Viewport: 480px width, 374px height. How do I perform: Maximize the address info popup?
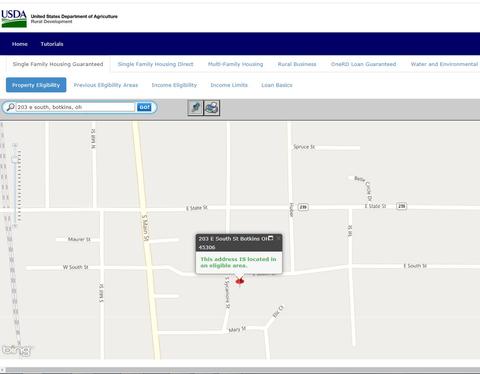coord(271,238)
